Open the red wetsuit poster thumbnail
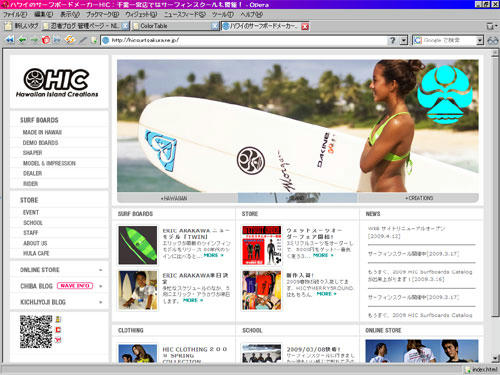Image resolution: width=500 pixels, height=375 pixels. point(262,245)
